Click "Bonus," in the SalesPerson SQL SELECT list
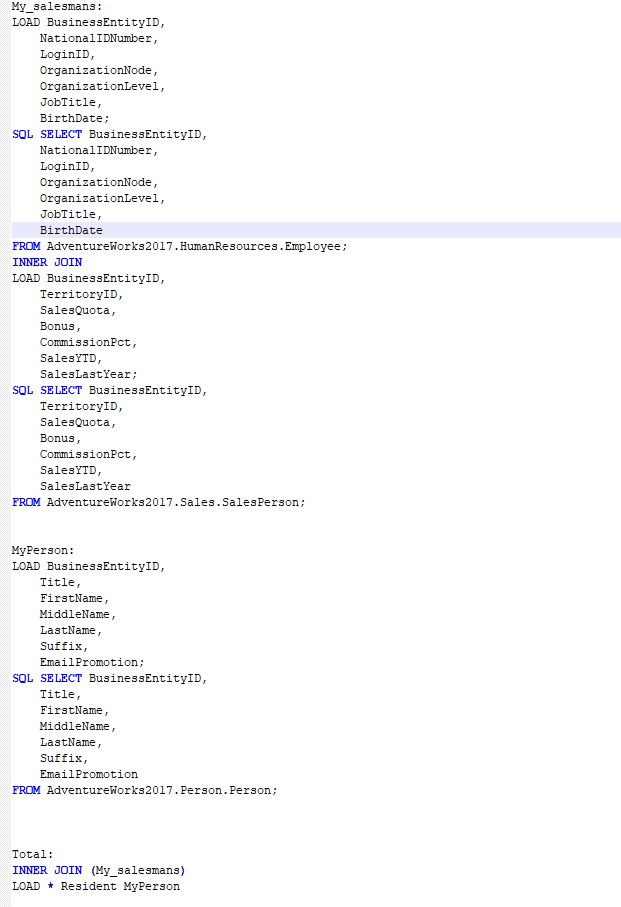 60,439
